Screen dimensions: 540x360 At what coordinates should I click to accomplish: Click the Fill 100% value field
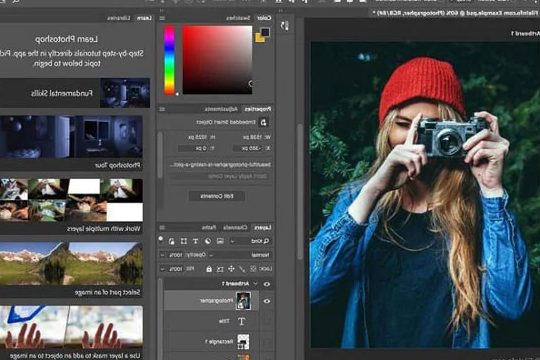tap(175, 269)
